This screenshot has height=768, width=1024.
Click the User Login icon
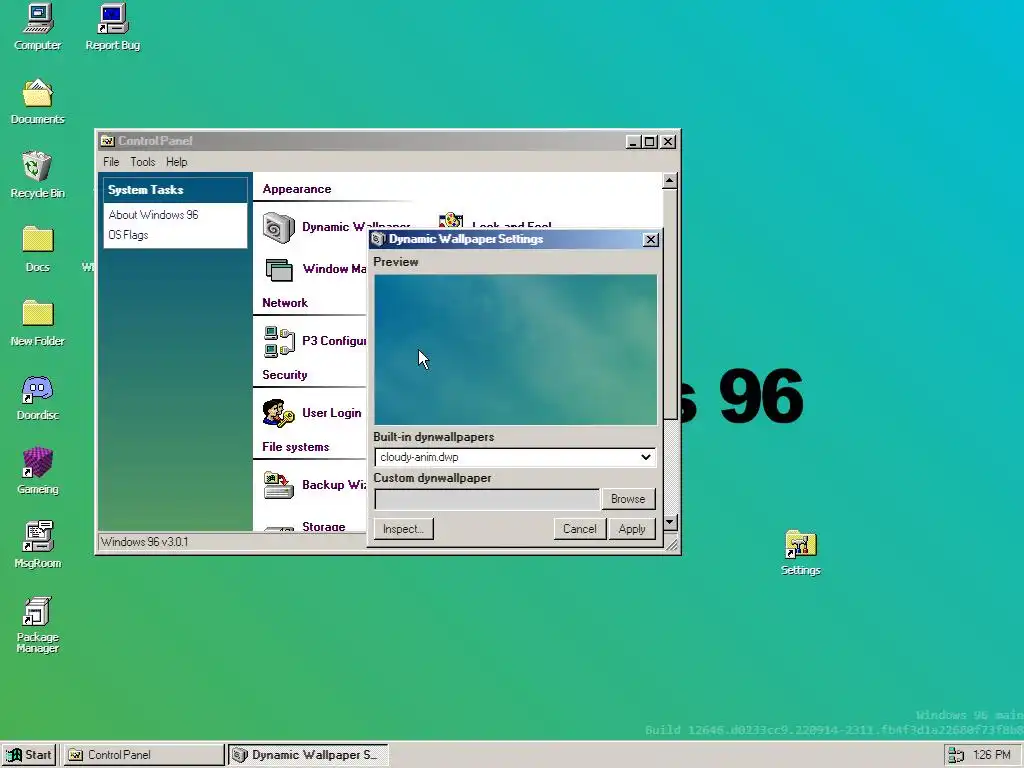tap(279, 413)
